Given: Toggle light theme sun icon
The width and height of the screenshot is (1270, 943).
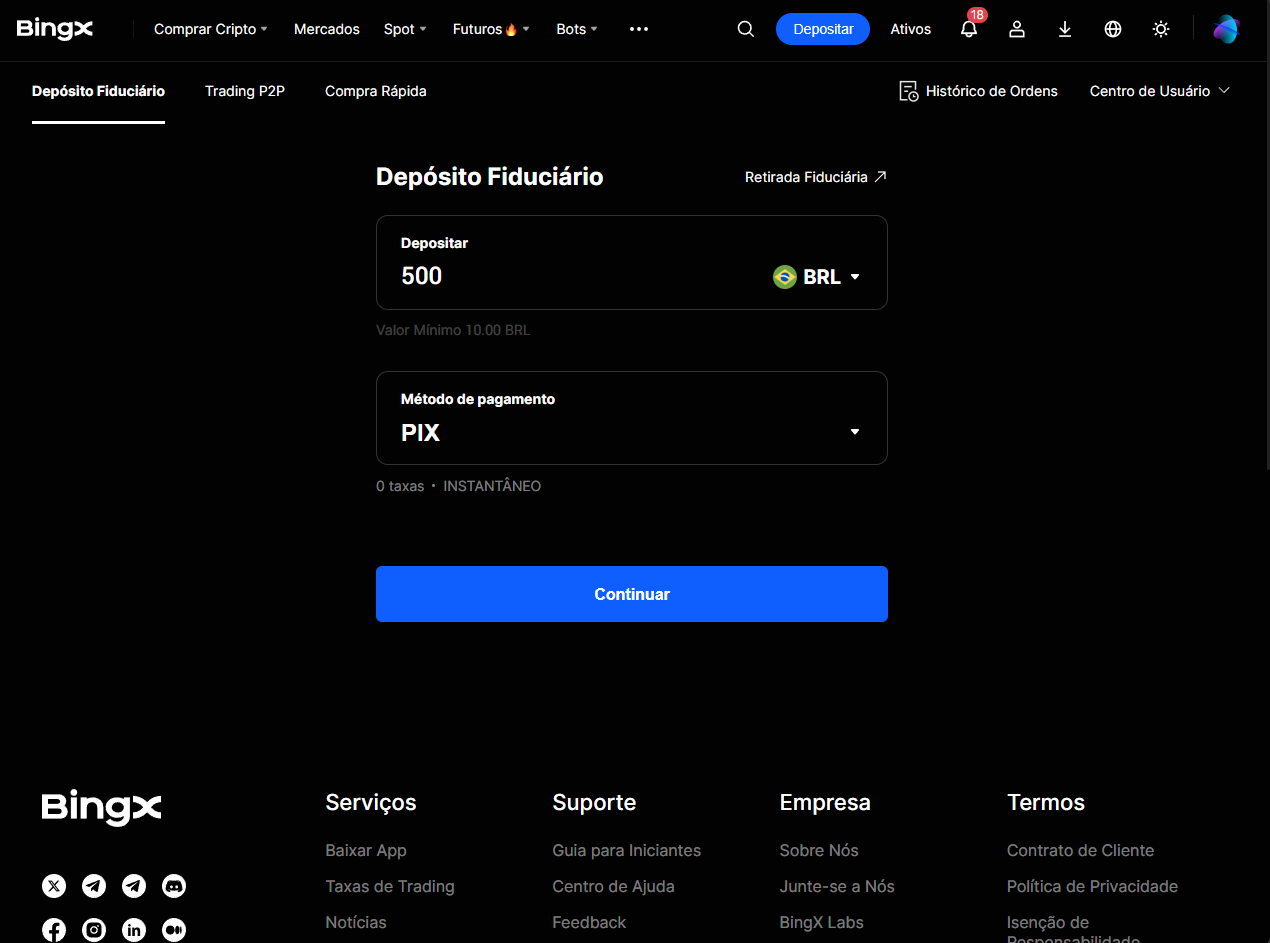Looking at the screenshot, I should coord(1161,29).
